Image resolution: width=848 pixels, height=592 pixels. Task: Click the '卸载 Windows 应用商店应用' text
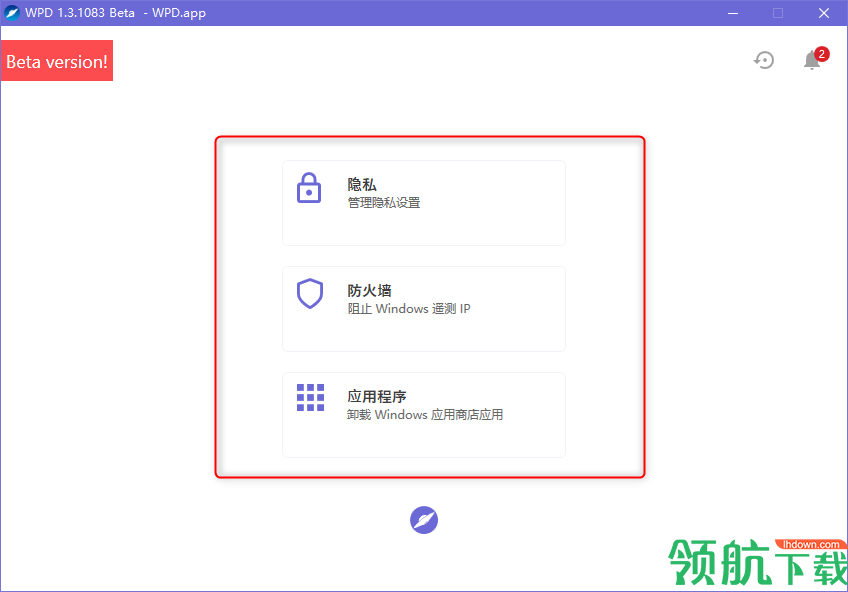tap(425, 415)
